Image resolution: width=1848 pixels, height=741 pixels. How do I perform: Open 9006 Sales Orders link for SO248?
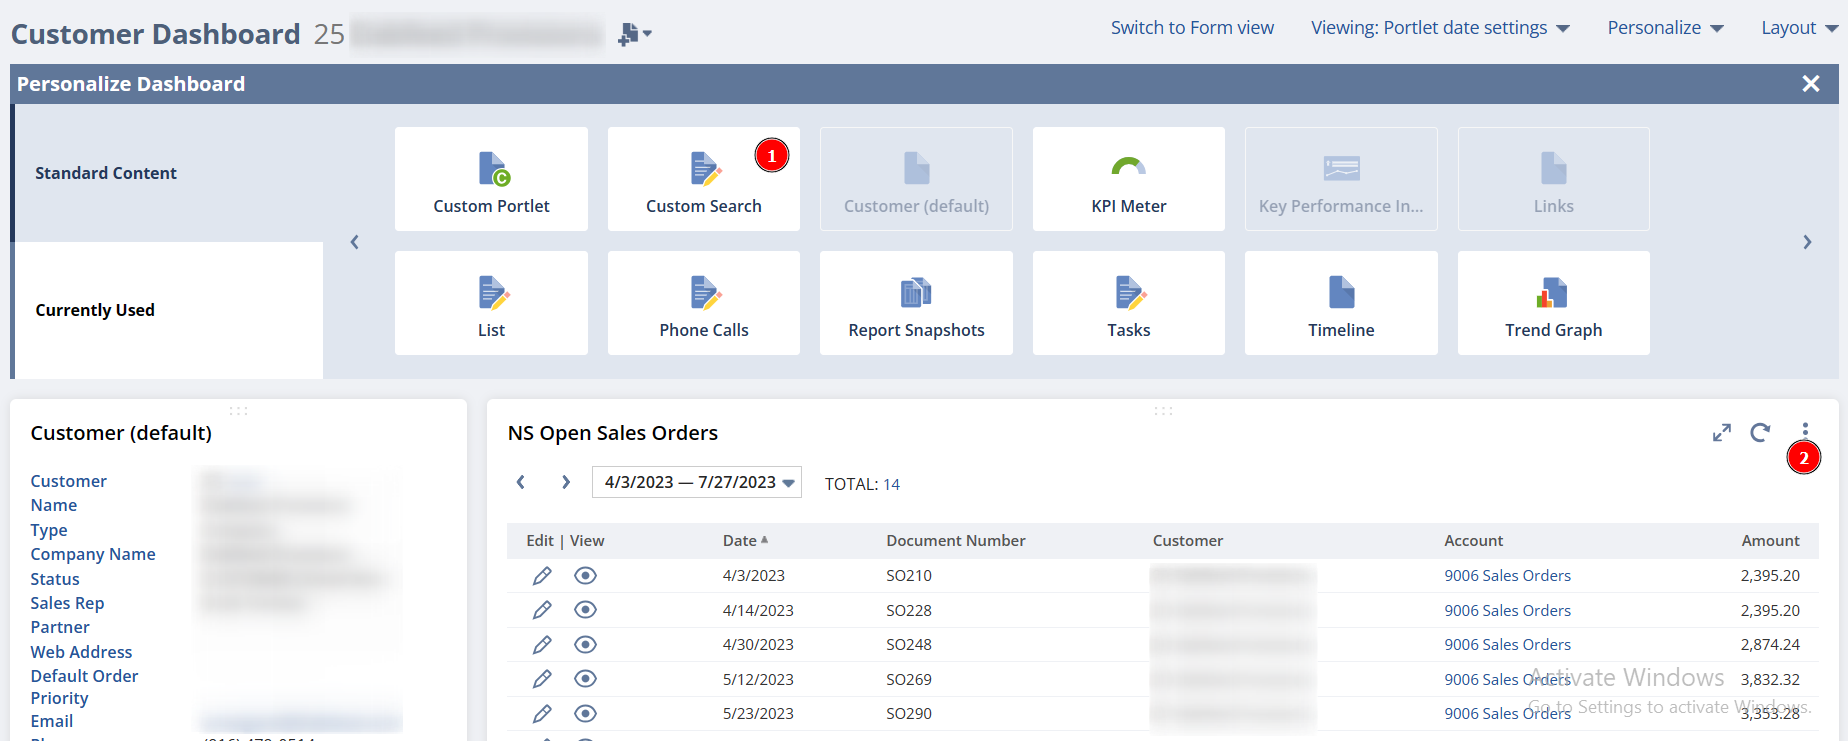coord(1507,644)
